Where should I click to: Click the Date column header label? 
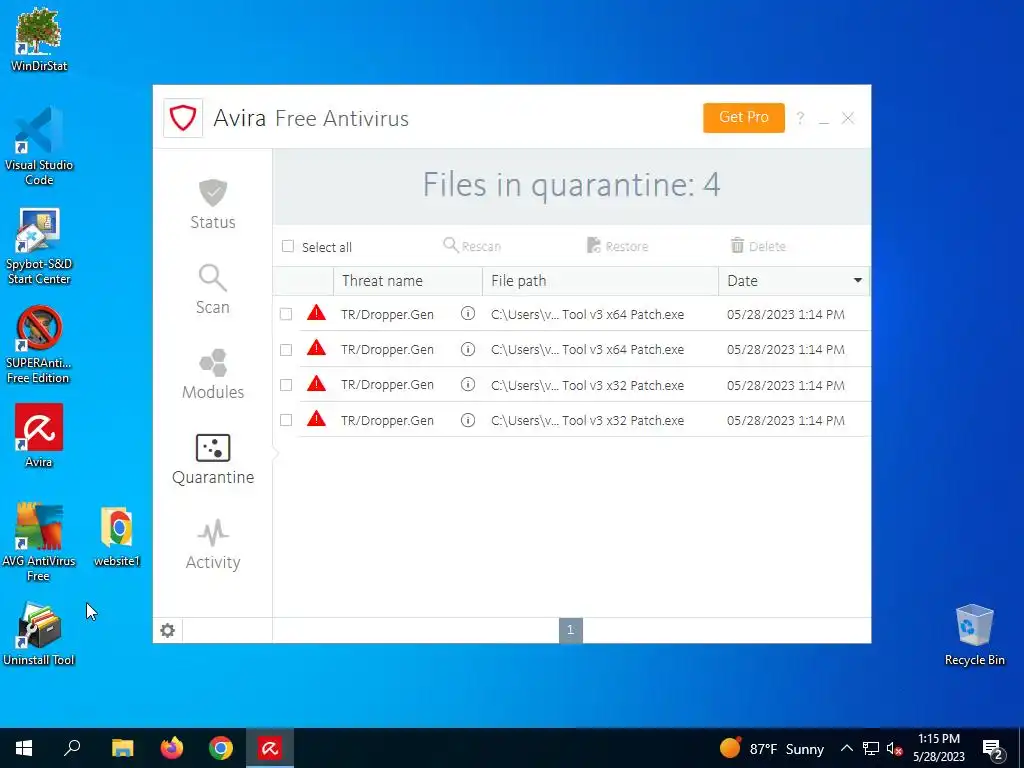tap(743, 281)
